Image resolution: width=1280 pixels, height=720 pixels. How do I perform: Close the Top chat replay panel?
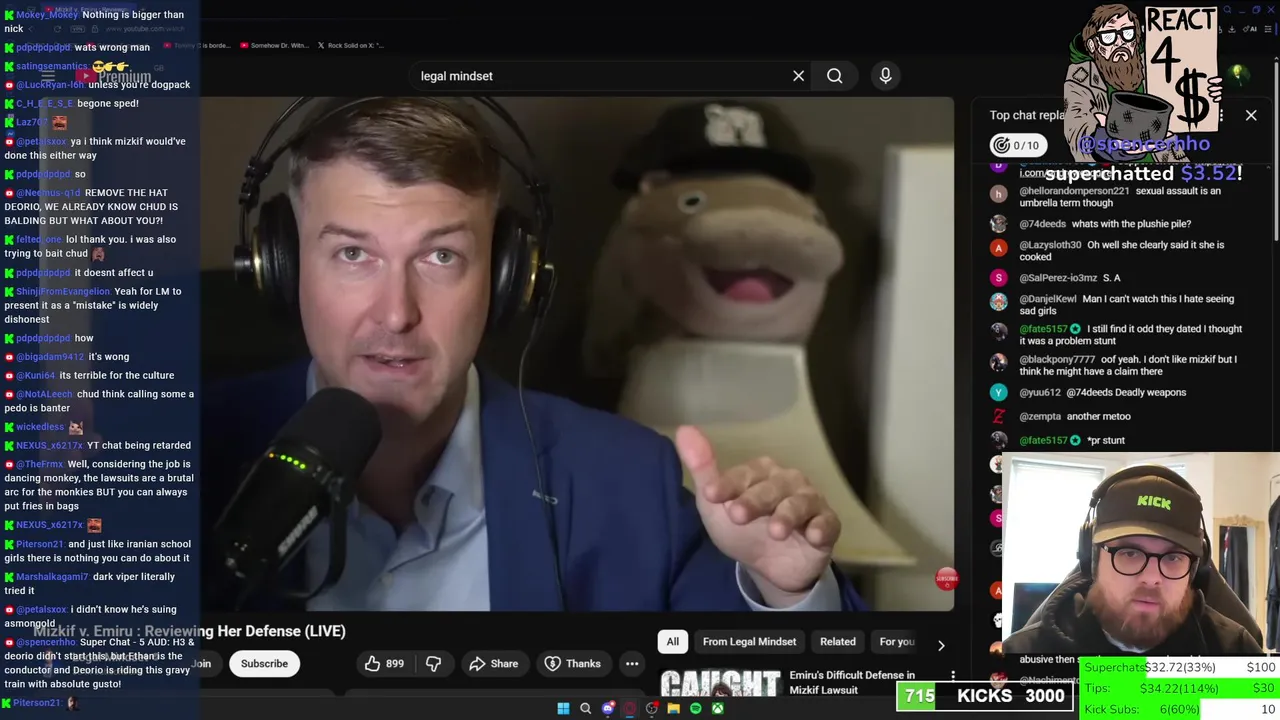tap(1251, 115)
